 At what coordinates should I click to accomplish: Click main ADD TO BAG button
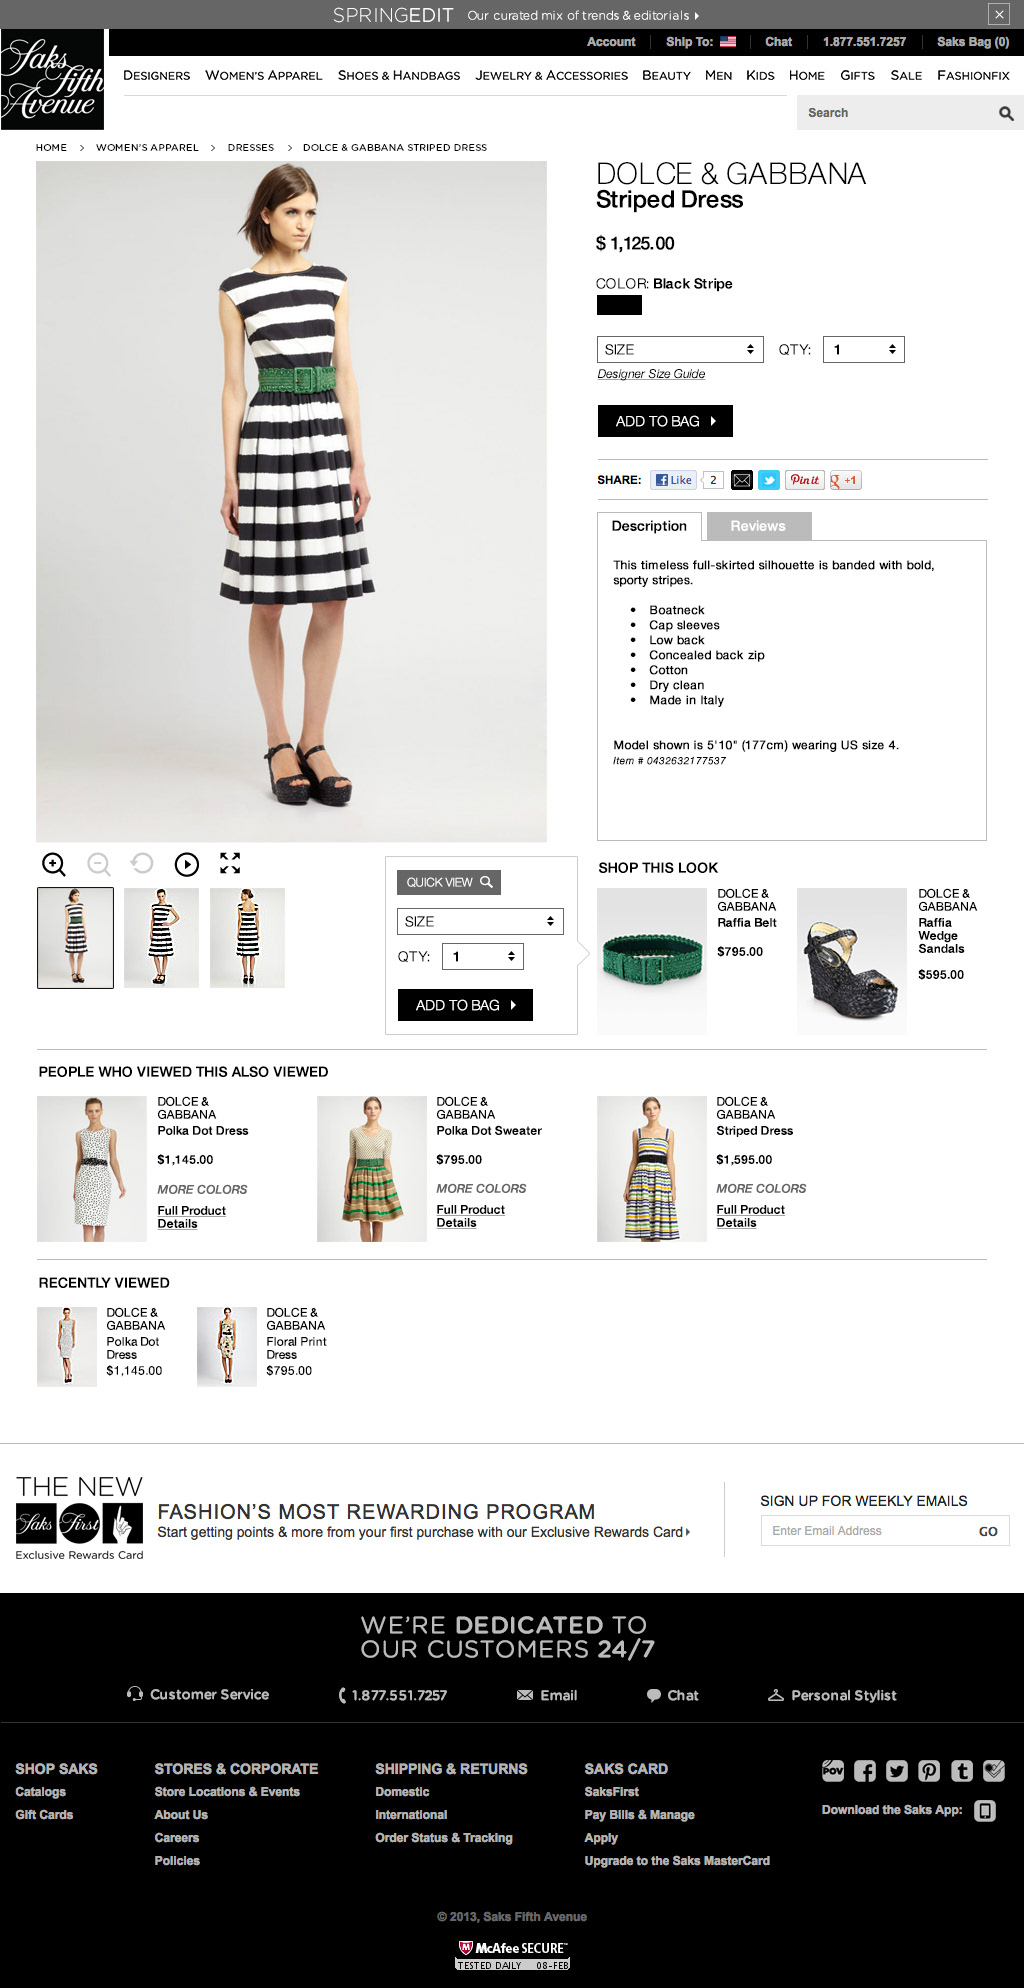pyautogui.click(x=665, y=421)
